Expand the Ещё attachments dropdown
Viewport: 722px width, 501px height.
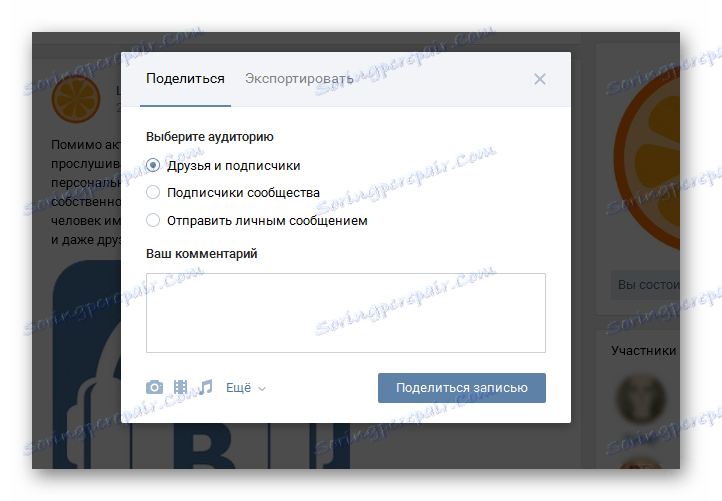(x=246, y=388)
